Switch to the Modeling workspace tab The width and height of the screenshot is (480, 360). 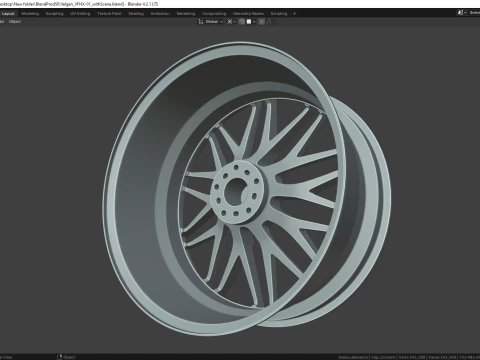30,14
